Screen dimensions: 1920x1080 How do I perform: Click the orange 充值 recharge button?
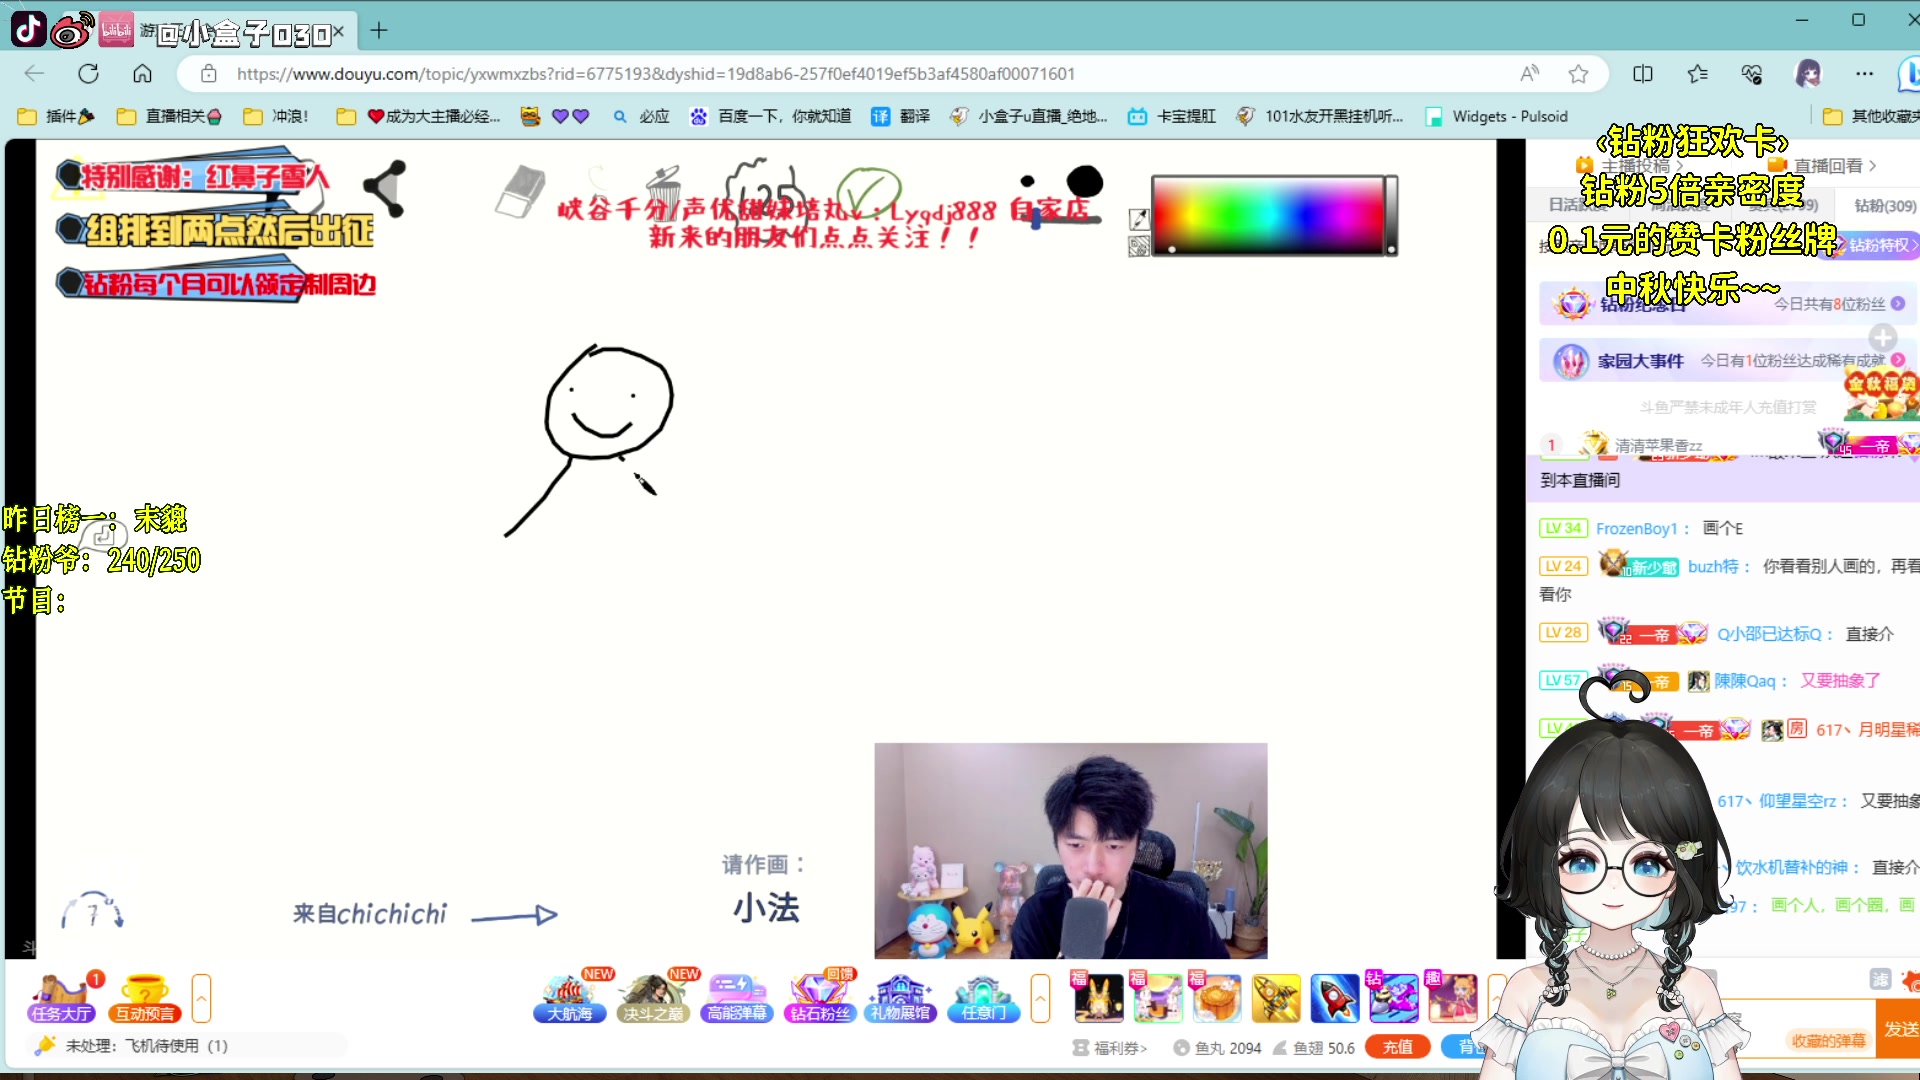1398,1046
